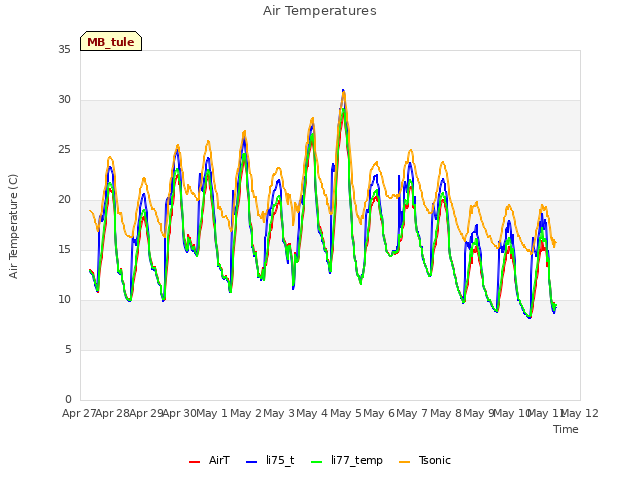Toggle the li77_temp legend entry
This screenshot has width=640, height=480.
point(347,460)
